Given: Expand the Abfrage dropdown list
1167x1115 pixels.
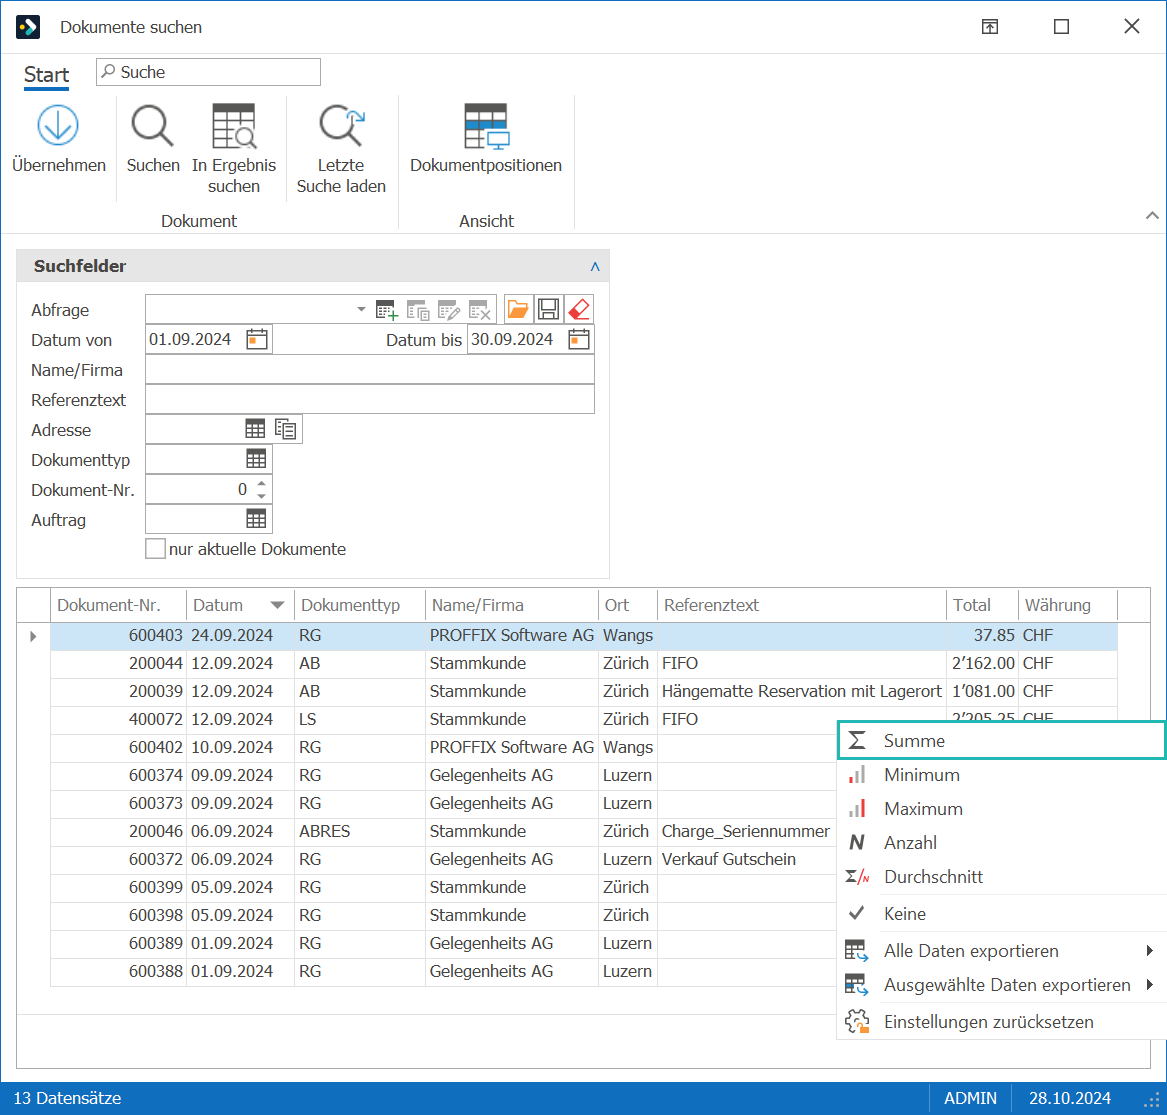Looking at the screenshot, I should tap(361, 309).
